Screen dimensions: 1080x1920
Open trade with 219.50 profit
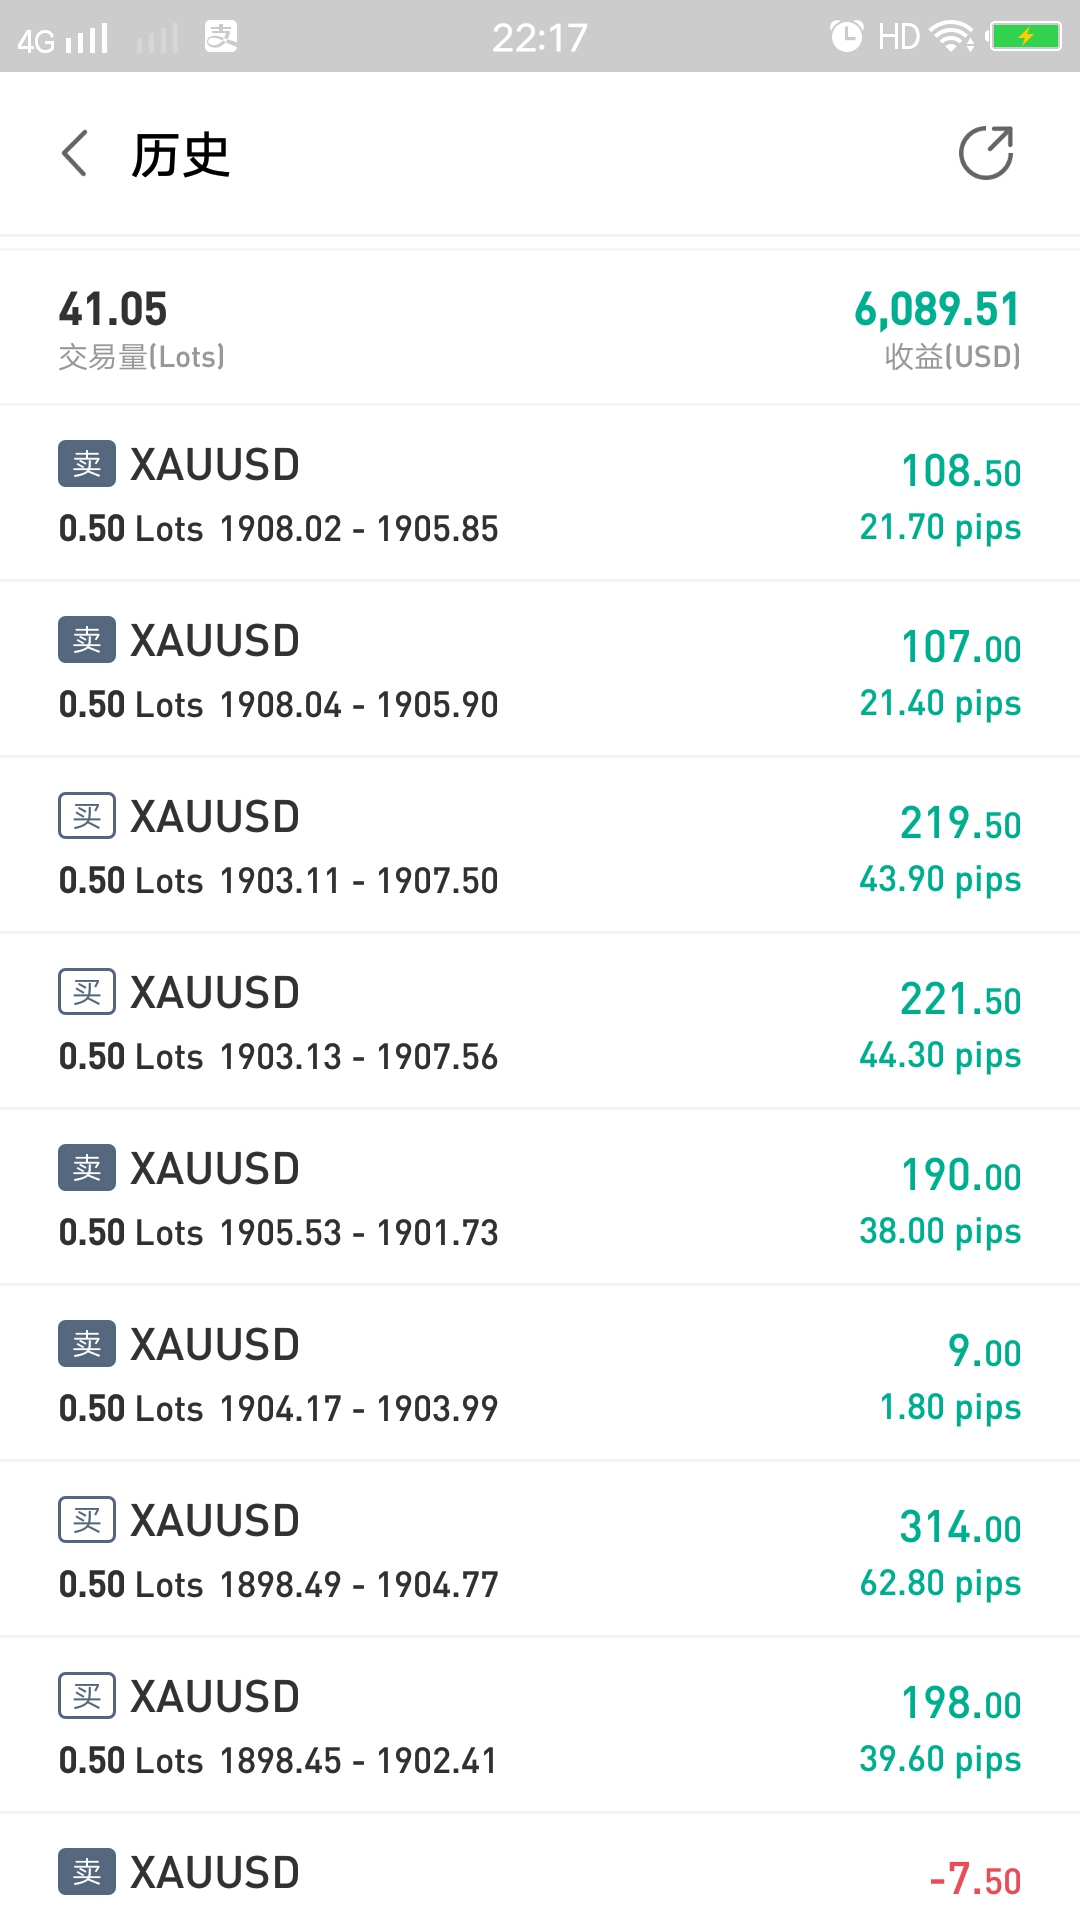[x=540, y=846]
